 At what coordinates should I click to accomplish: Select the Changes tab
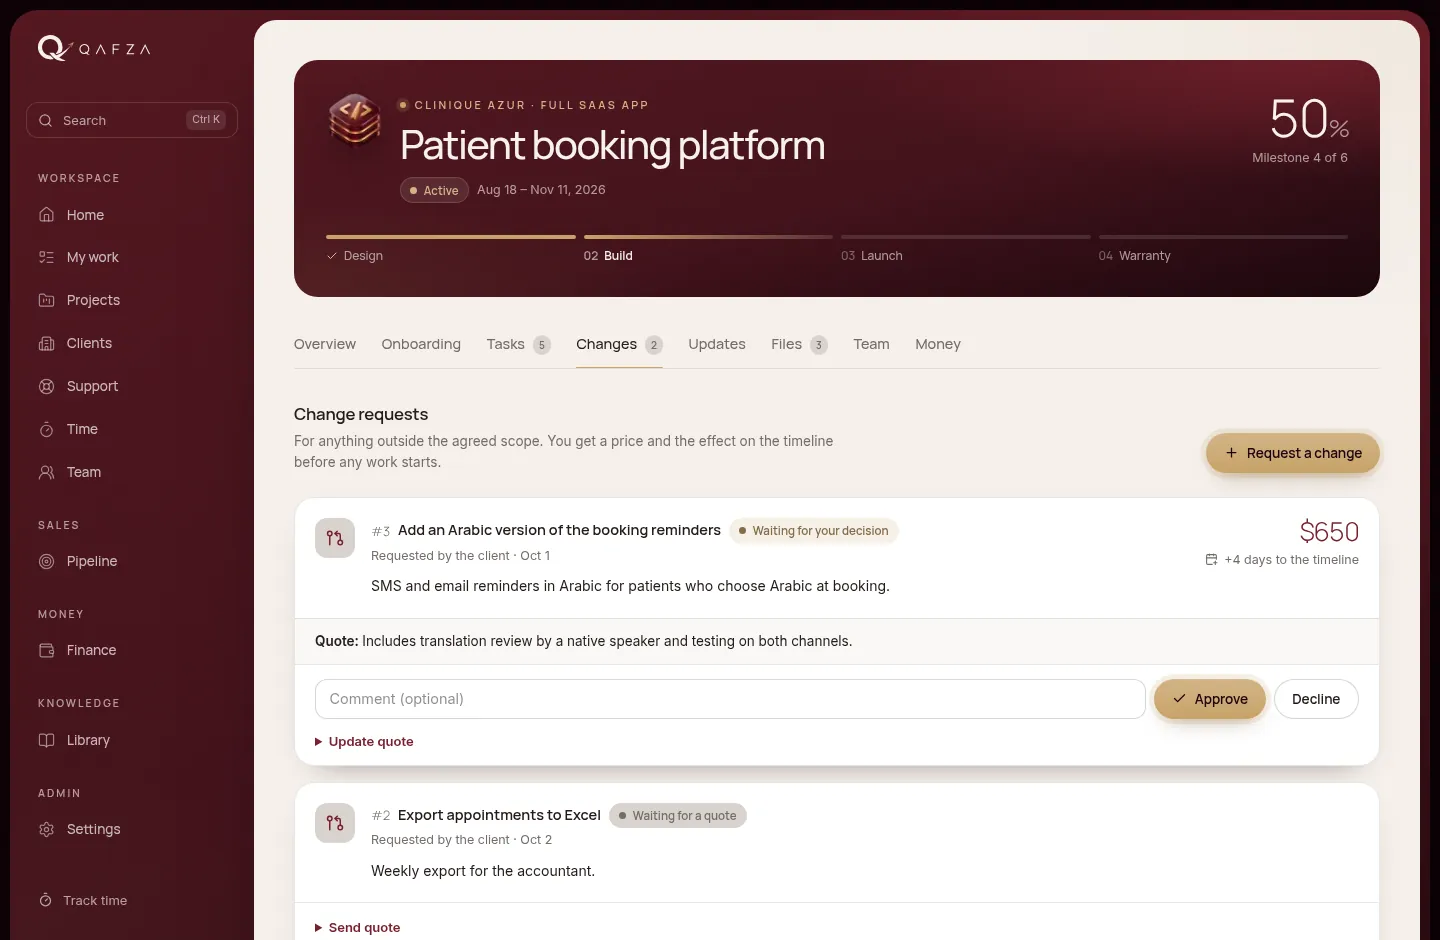(x=619, y=344)
